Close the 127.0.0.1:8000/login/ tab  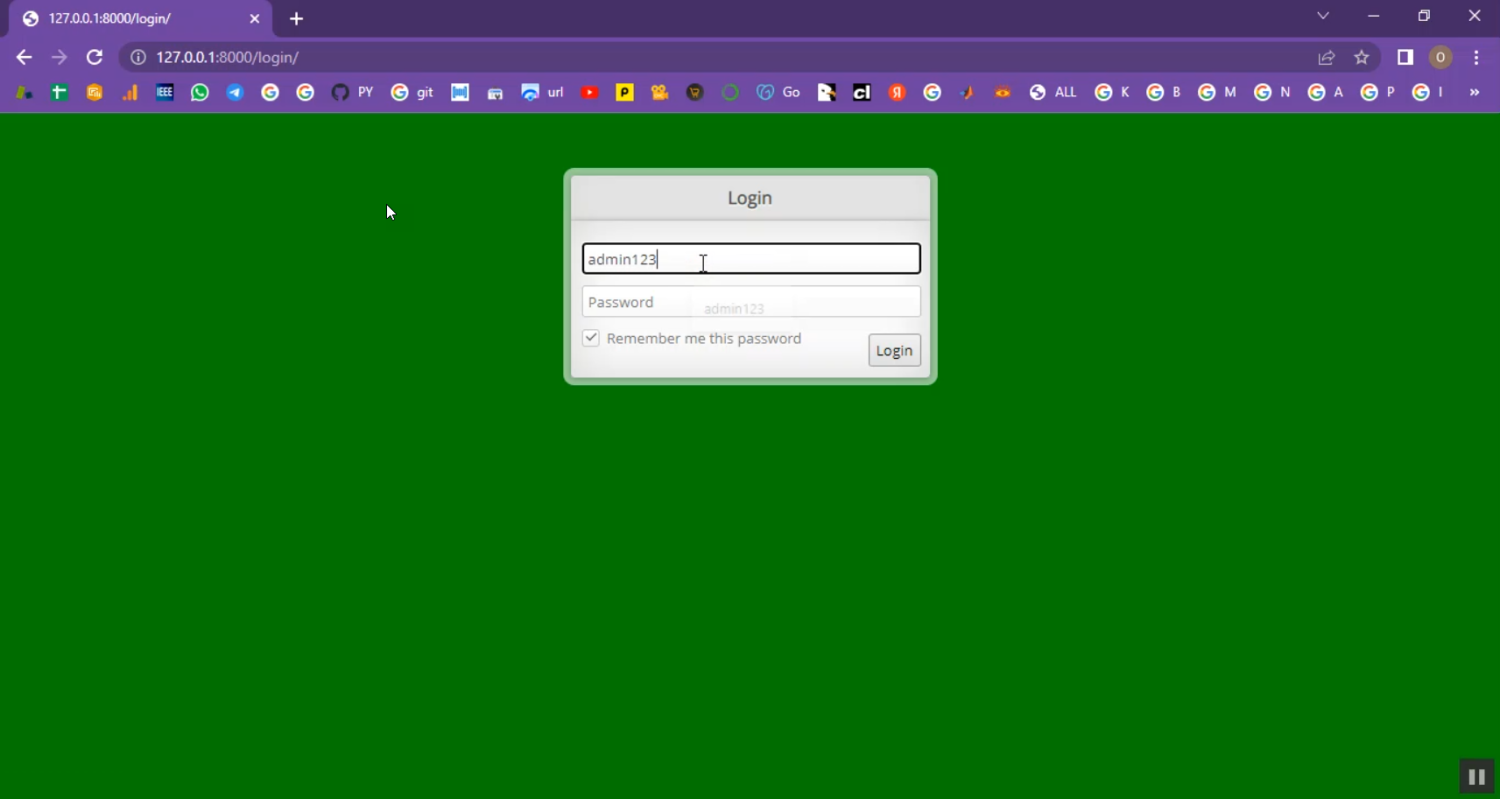(x=254, y=19)
